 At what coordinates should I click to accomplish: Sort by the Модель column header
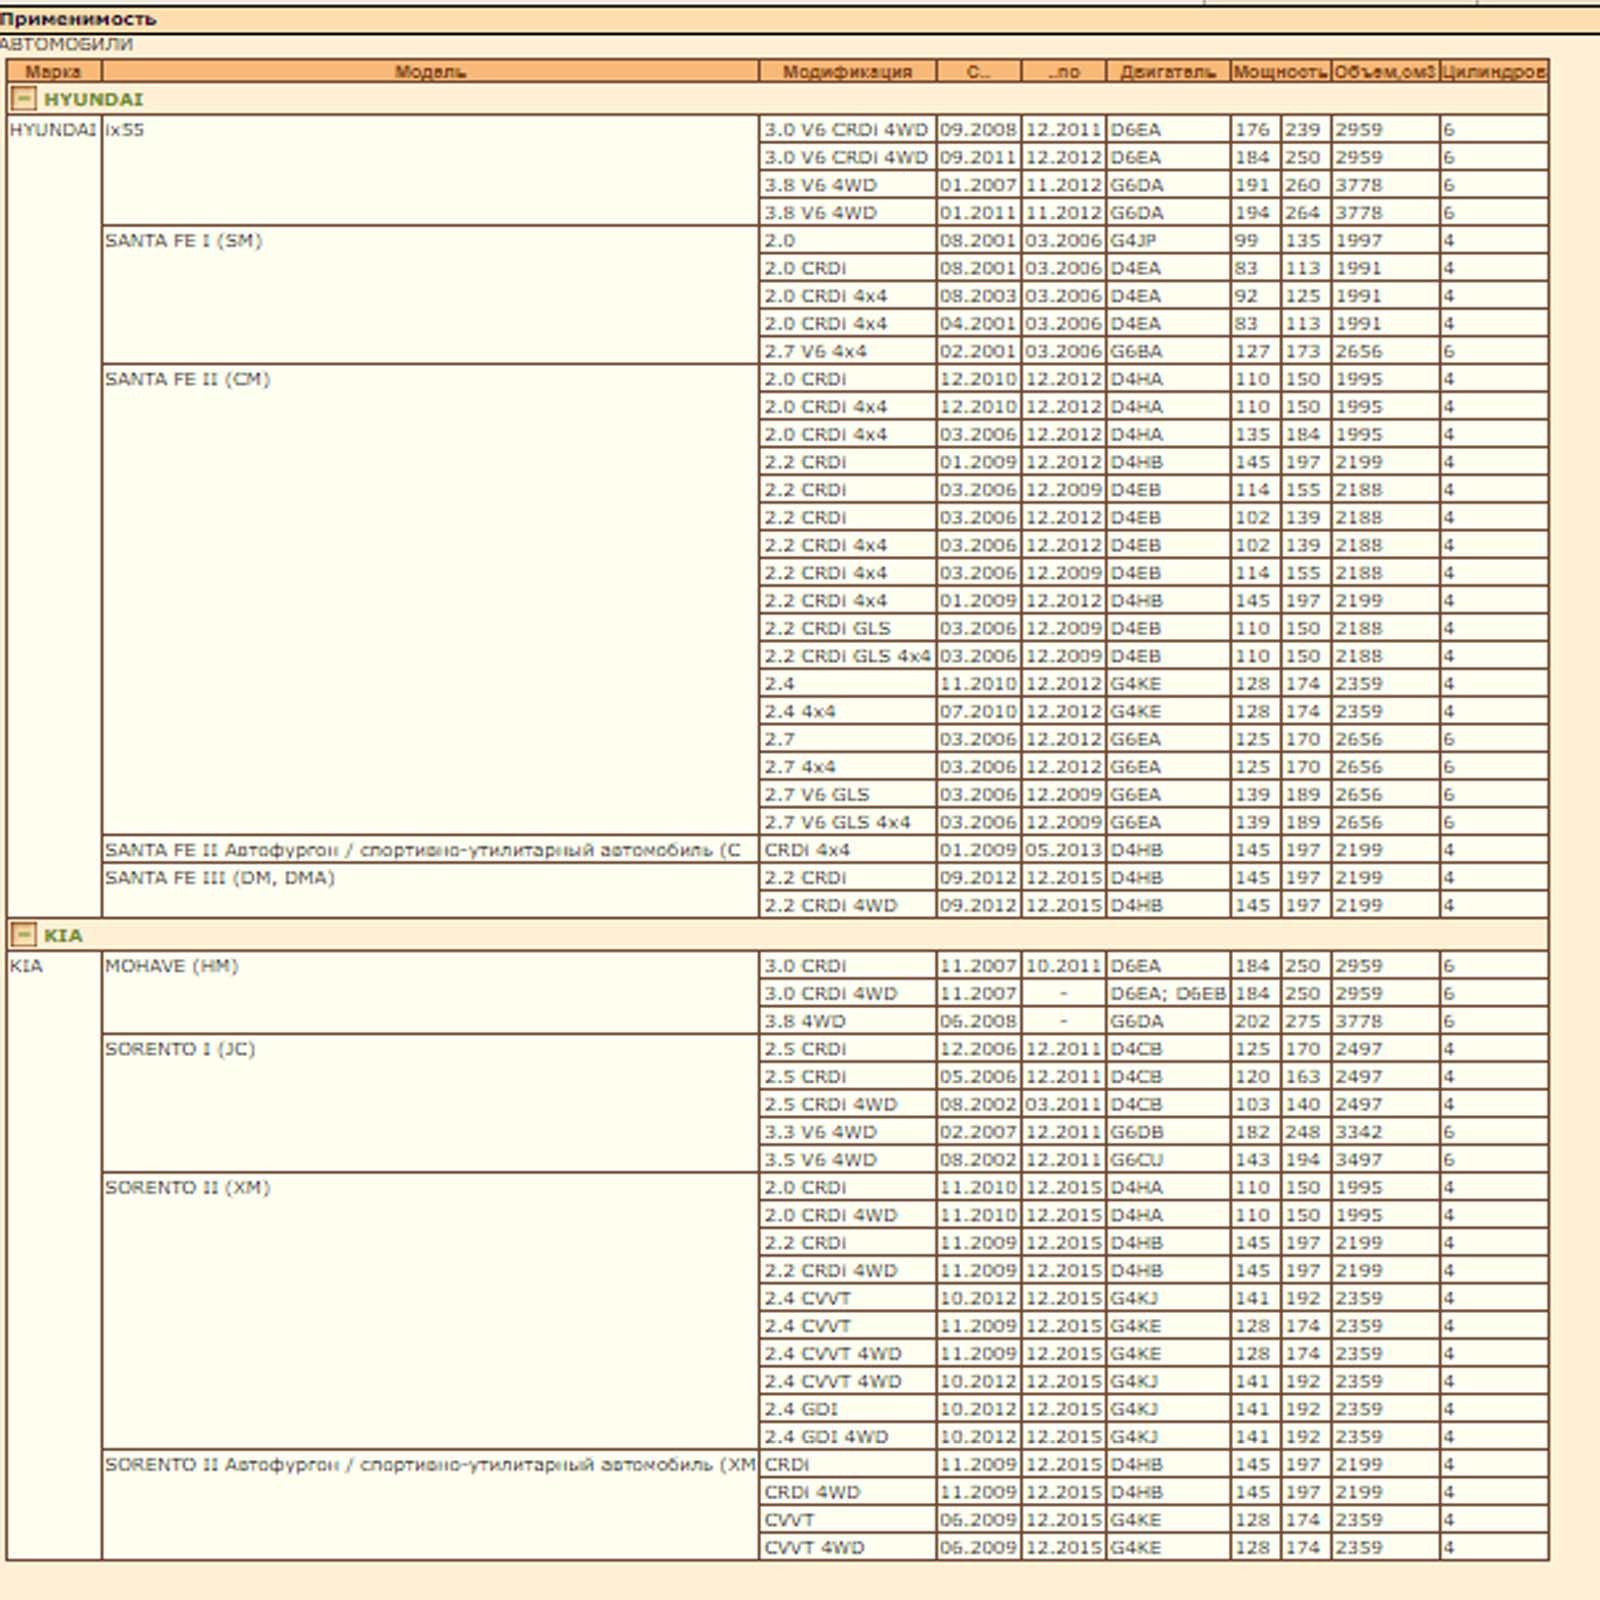[430, 71]
